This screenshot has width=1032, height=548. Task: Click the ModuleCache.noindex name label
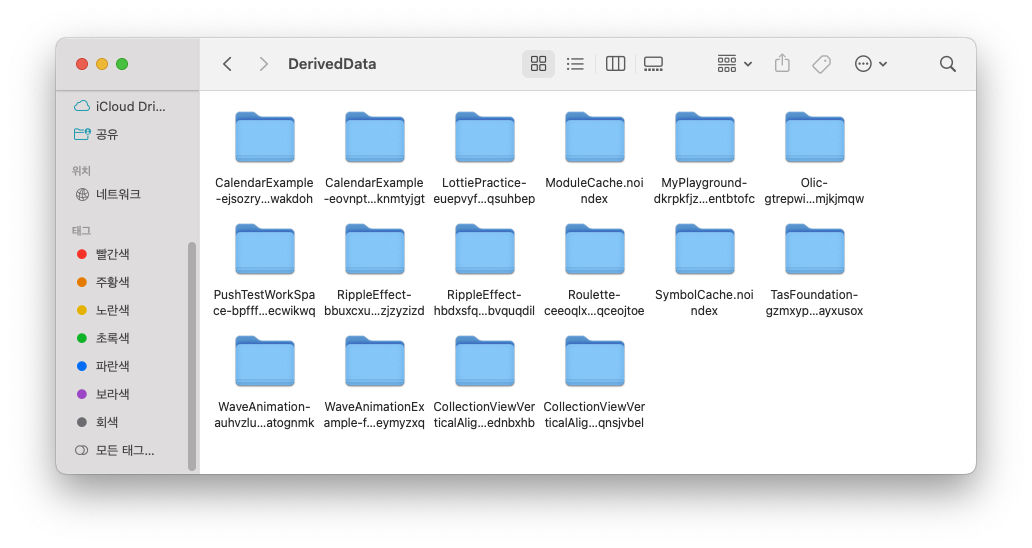594,191
